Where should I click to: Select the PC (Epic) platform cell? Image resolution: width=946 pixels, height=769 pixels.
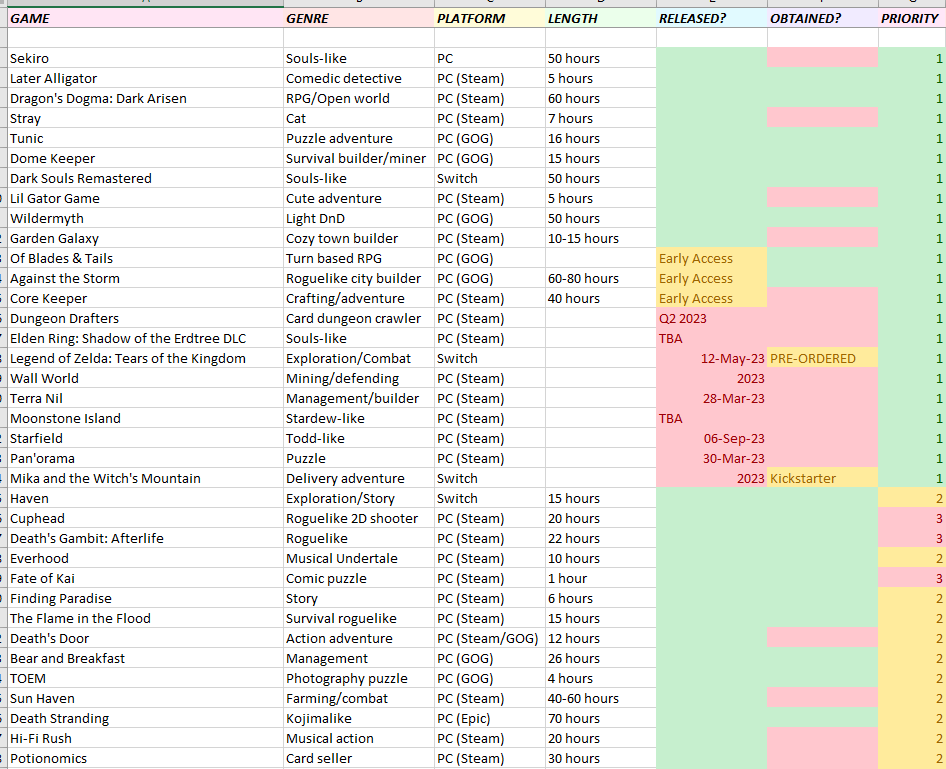490,718
